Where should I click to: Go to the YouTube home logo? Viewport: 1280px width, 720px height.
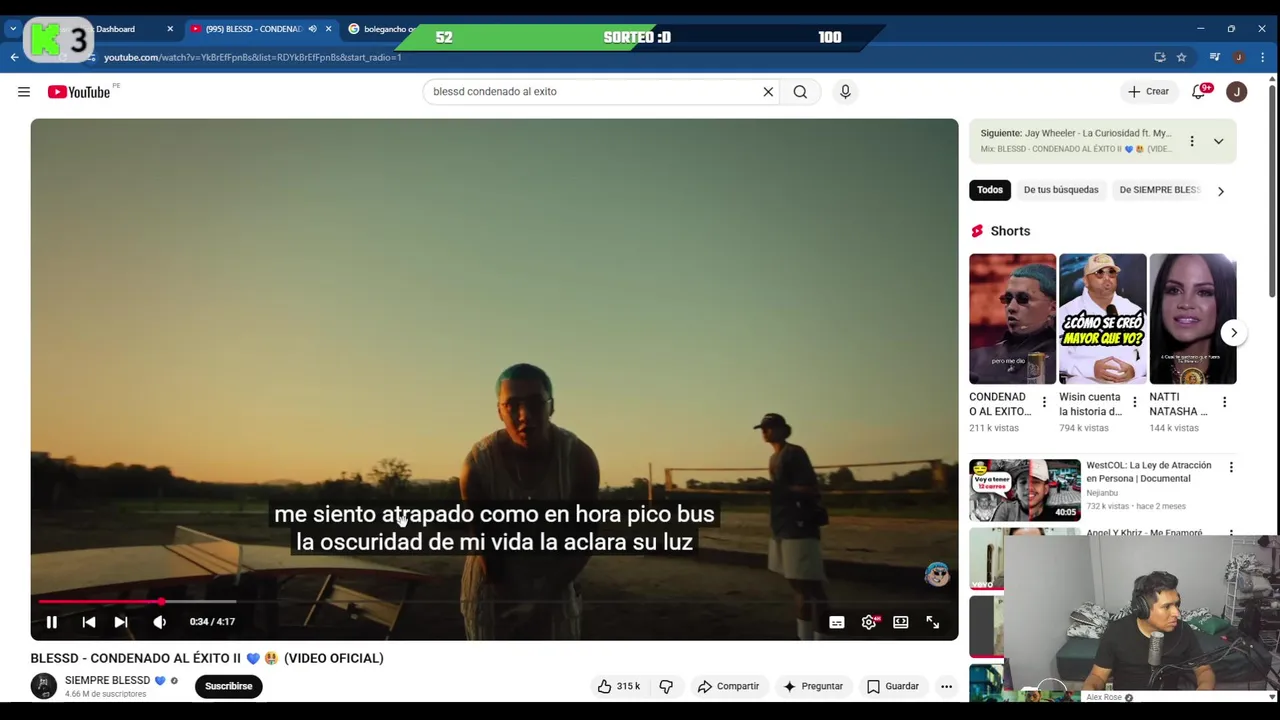click(79, 92)
